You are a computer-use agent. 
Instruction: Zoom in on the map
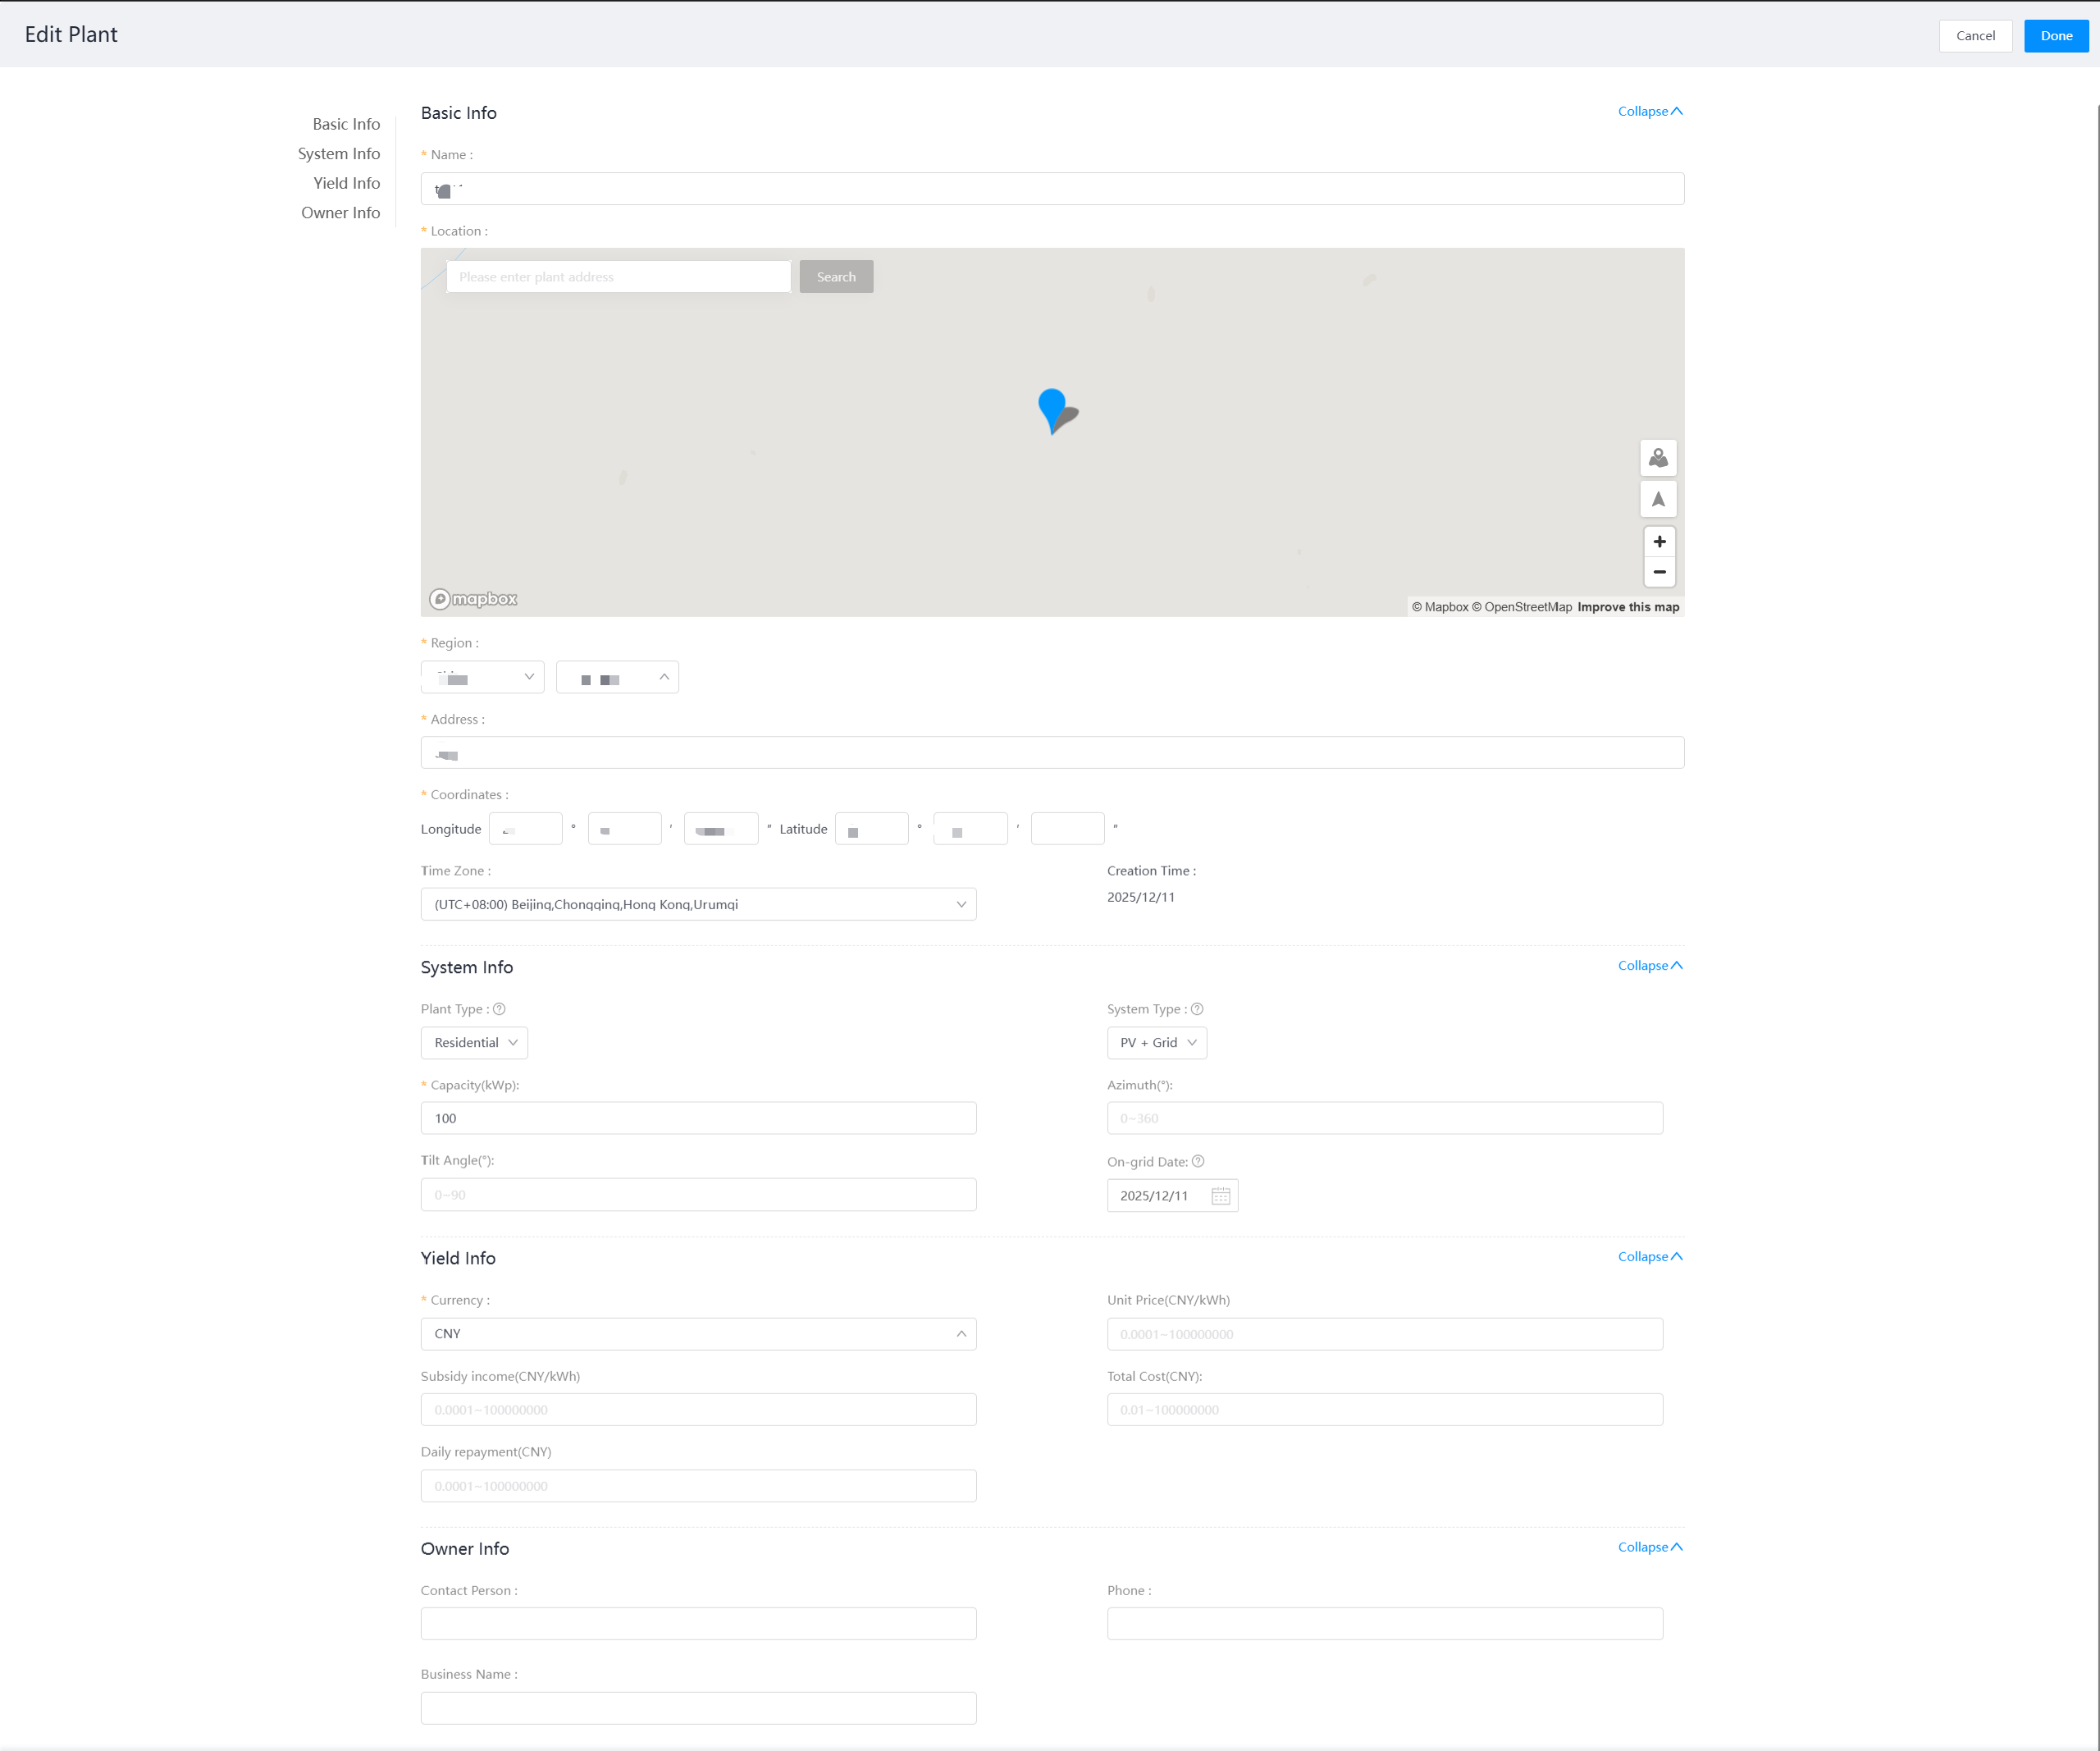[x=1659, y=542]
